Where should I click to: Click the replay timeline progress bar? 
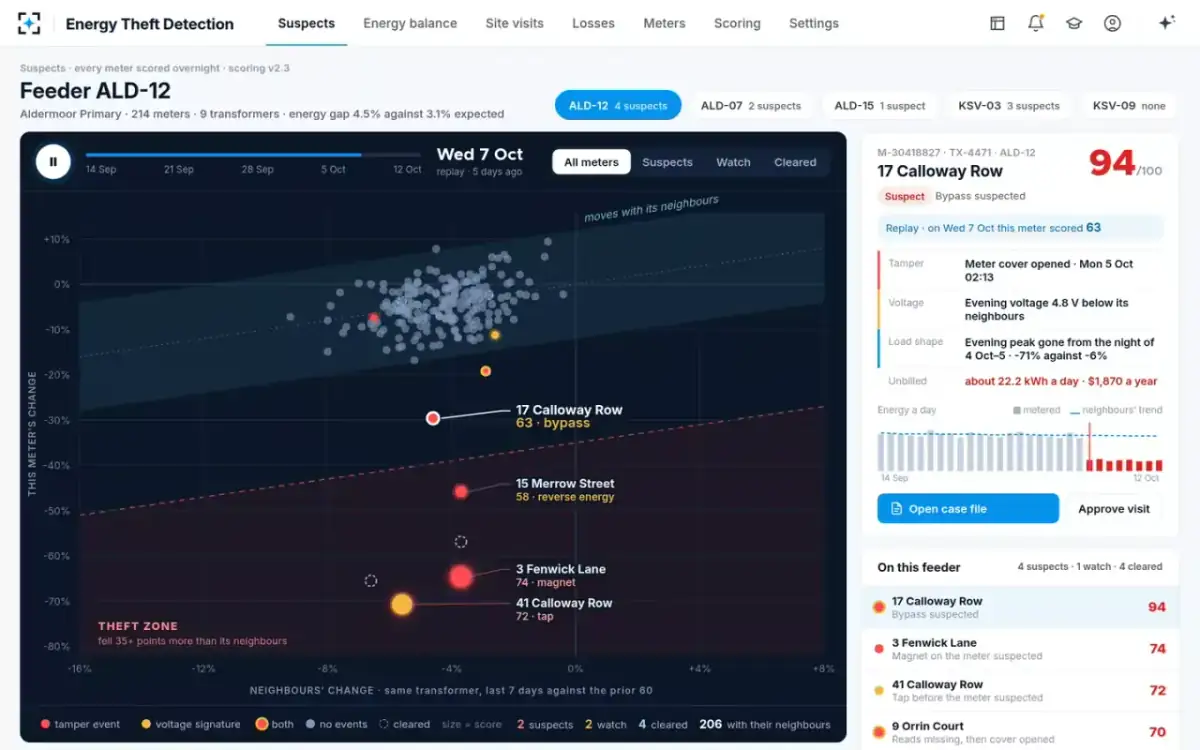click(x=254, y=155)
